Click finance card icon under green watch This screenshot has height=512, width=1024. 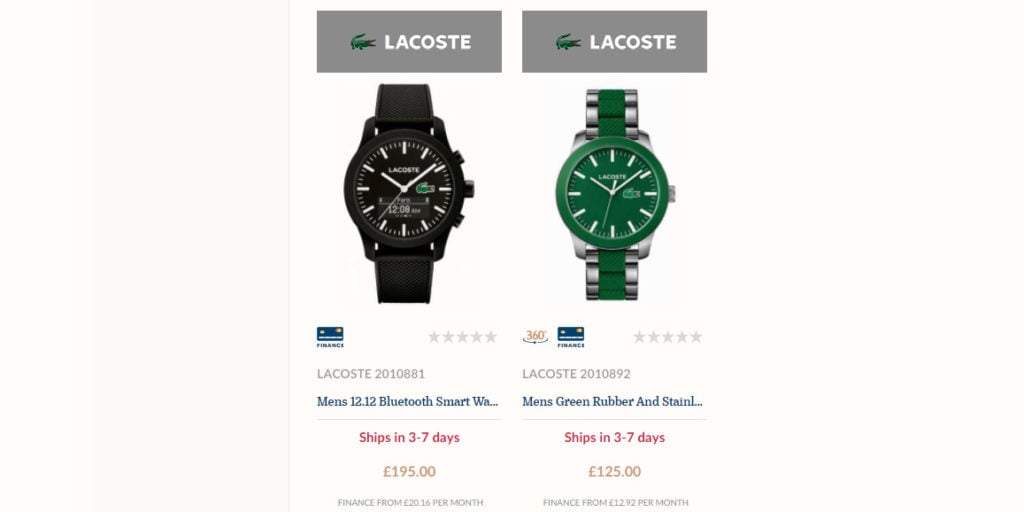point(571,337)
